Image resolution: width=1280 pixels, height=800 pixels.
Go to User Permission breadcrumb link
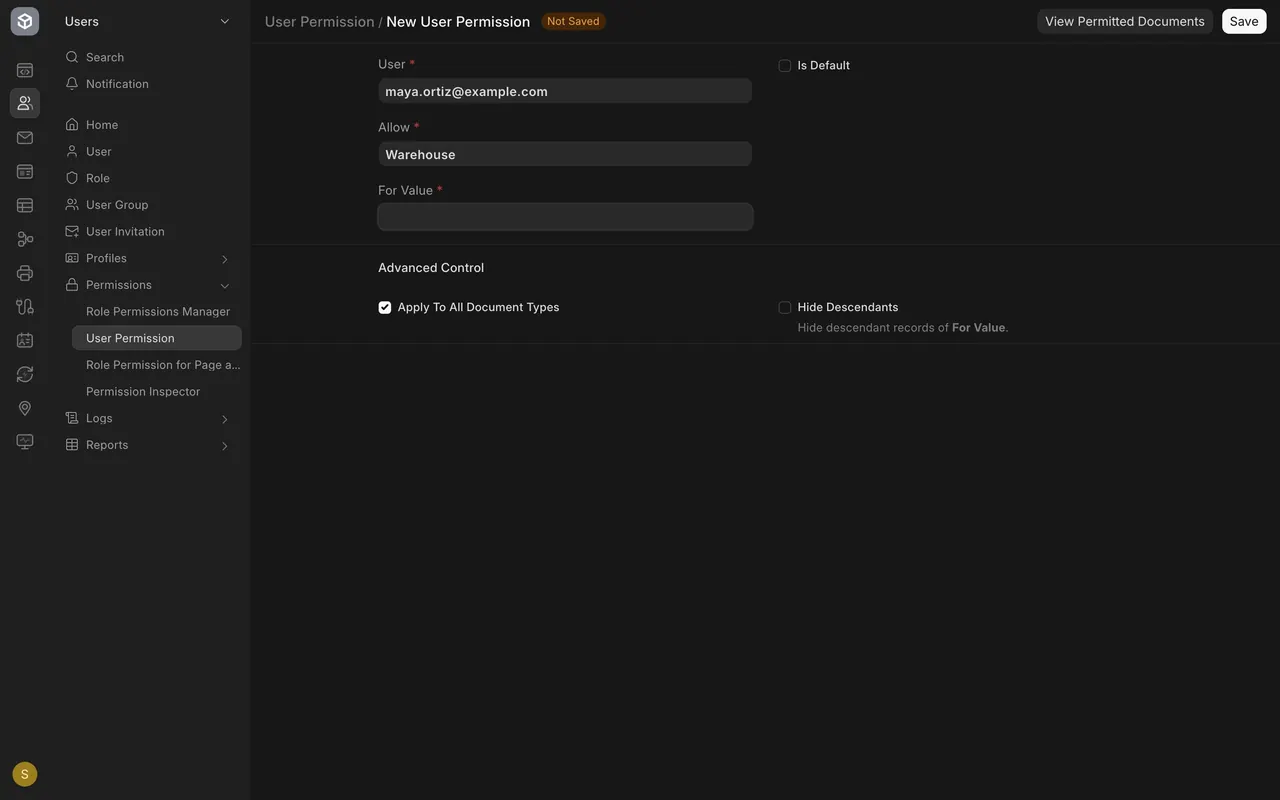[319, 21]
